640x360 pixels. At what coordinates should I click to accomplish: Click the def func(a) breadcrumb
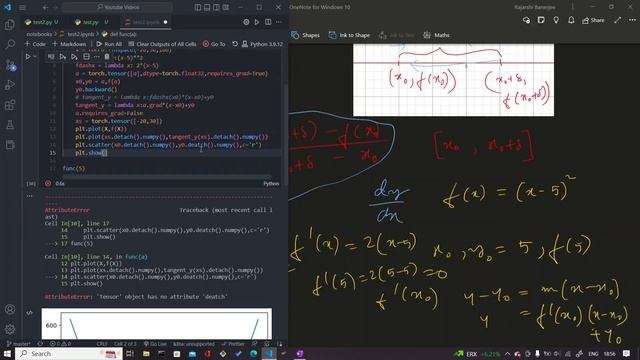tap(122, 34)
